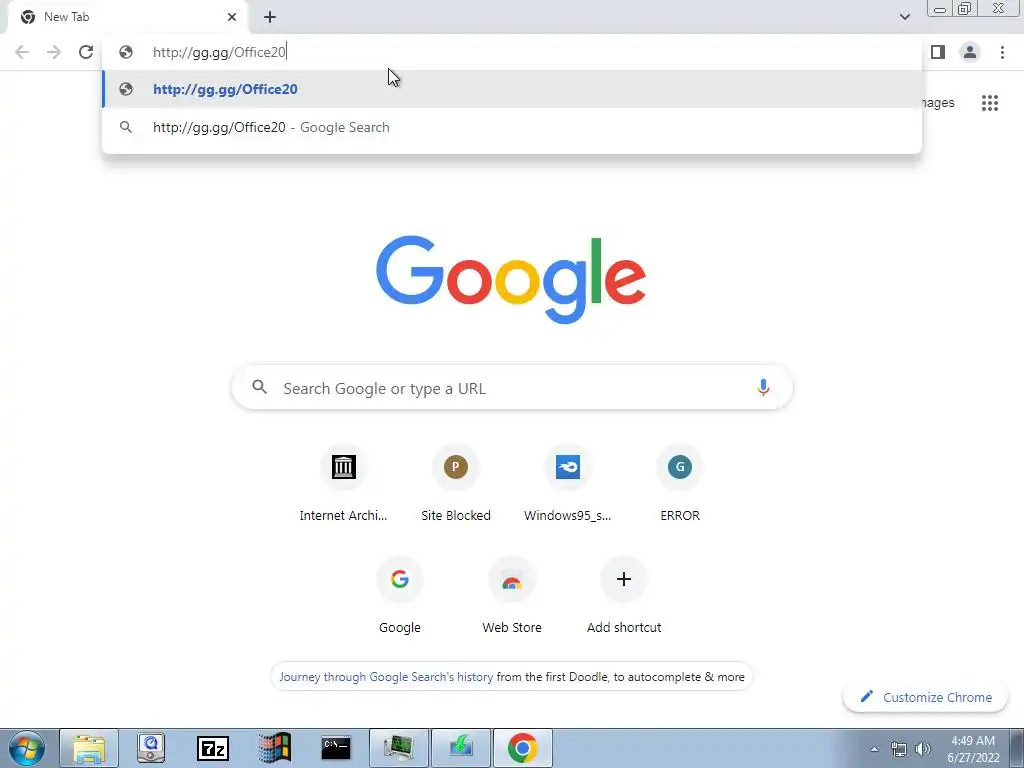Image resolution: width=1024 pixels, height=768 pixels.
Task: Open a new tab with plus button
Action: 270,17
